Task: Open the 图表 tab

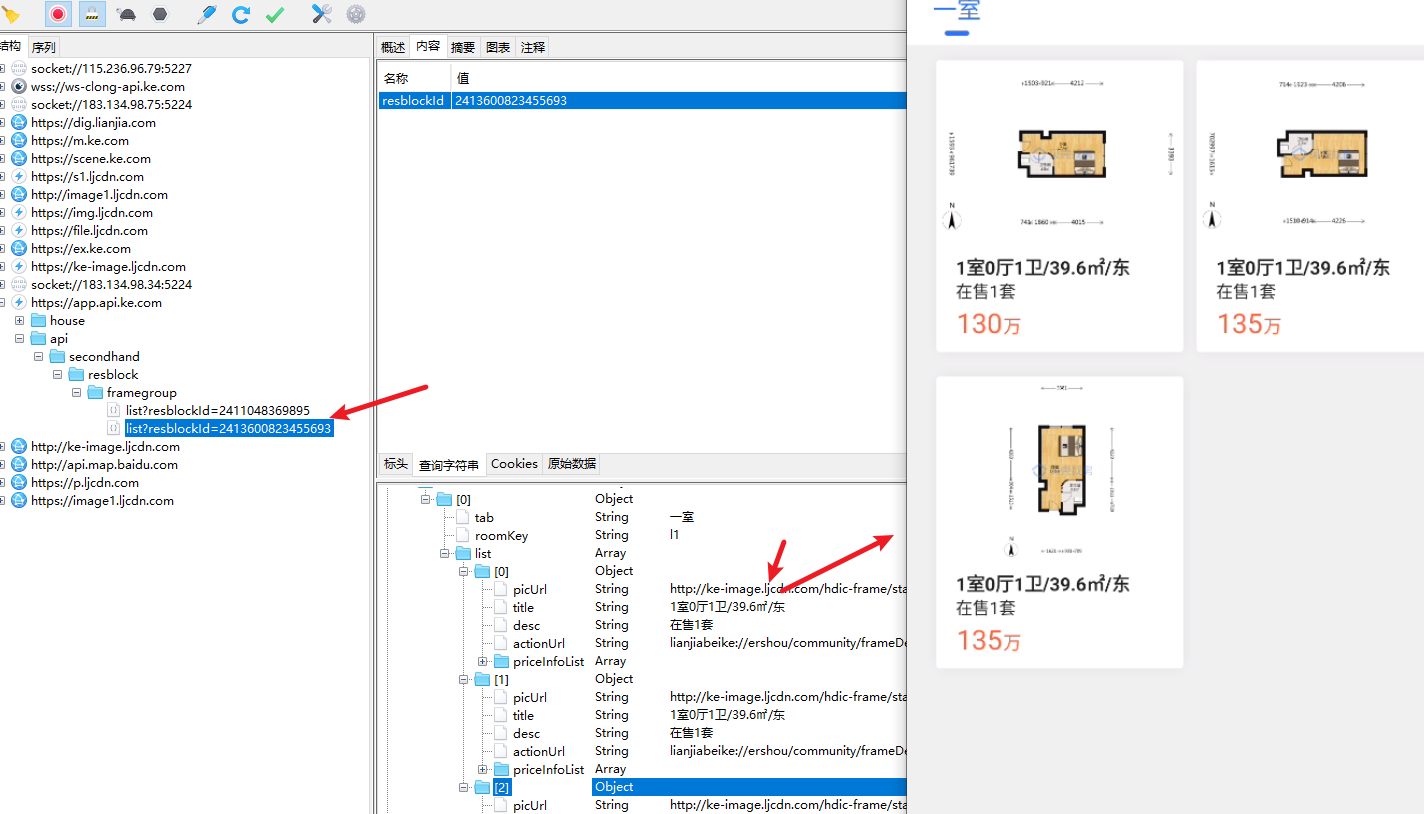Action: point(498,47)
